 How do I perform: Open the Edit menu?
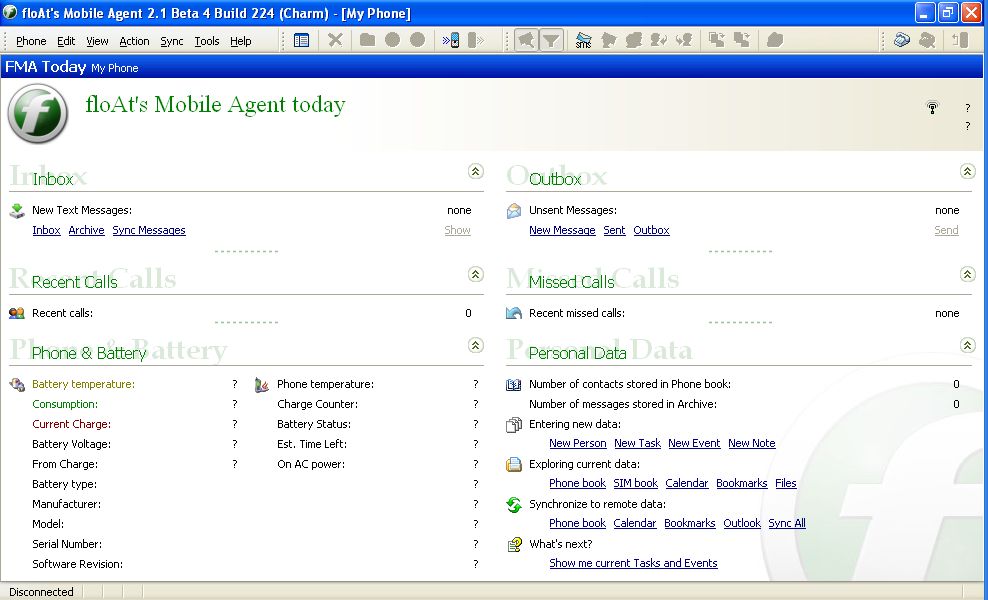click(66, 41)
